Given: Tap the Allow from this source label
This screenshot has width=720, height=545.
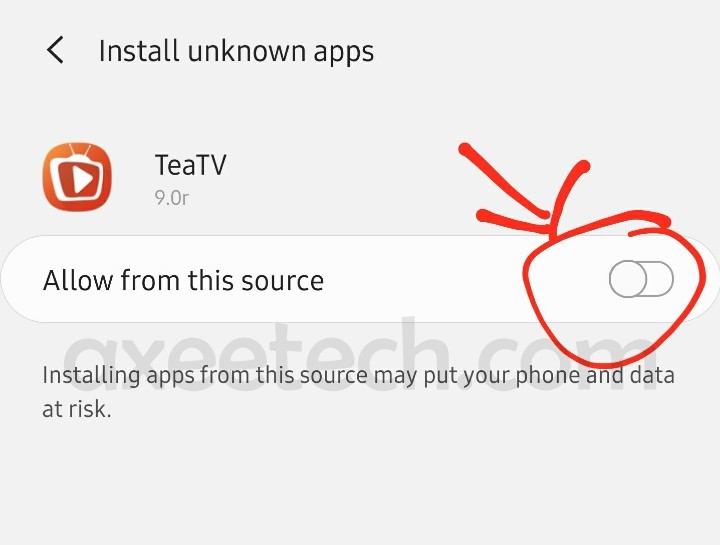Looking at the screenshot, I should [184, 280].
